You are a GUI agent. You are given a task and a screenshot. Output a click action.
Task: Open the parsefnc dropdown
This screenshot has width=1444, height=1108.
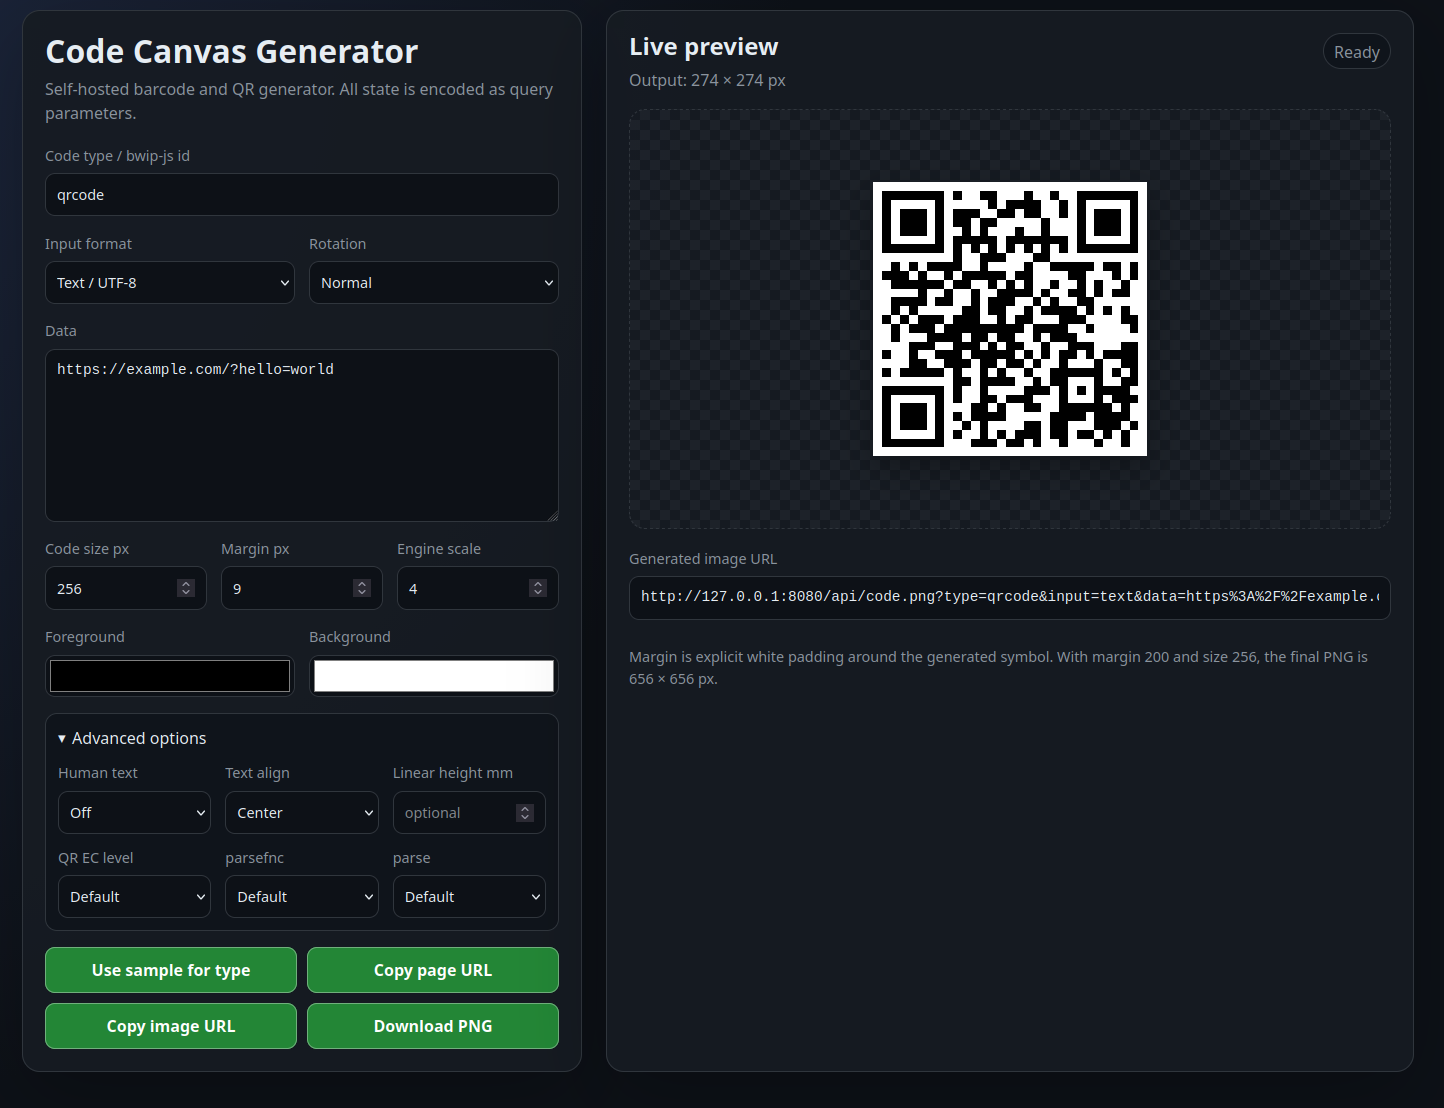[301, 897]
